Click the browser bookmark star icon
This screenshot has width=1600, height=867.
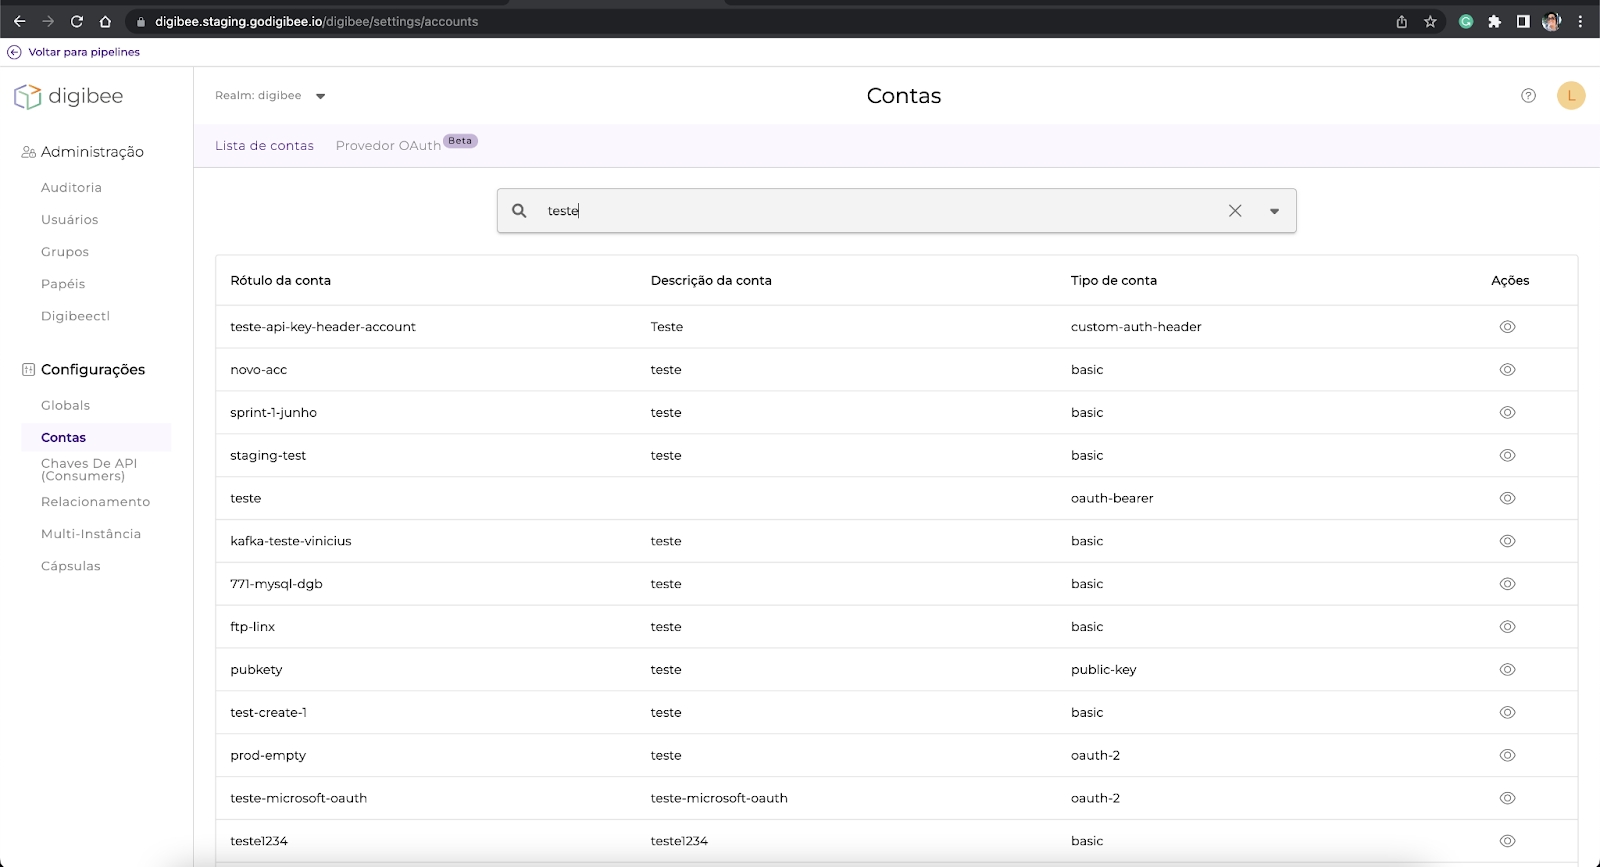(1430, 21)
